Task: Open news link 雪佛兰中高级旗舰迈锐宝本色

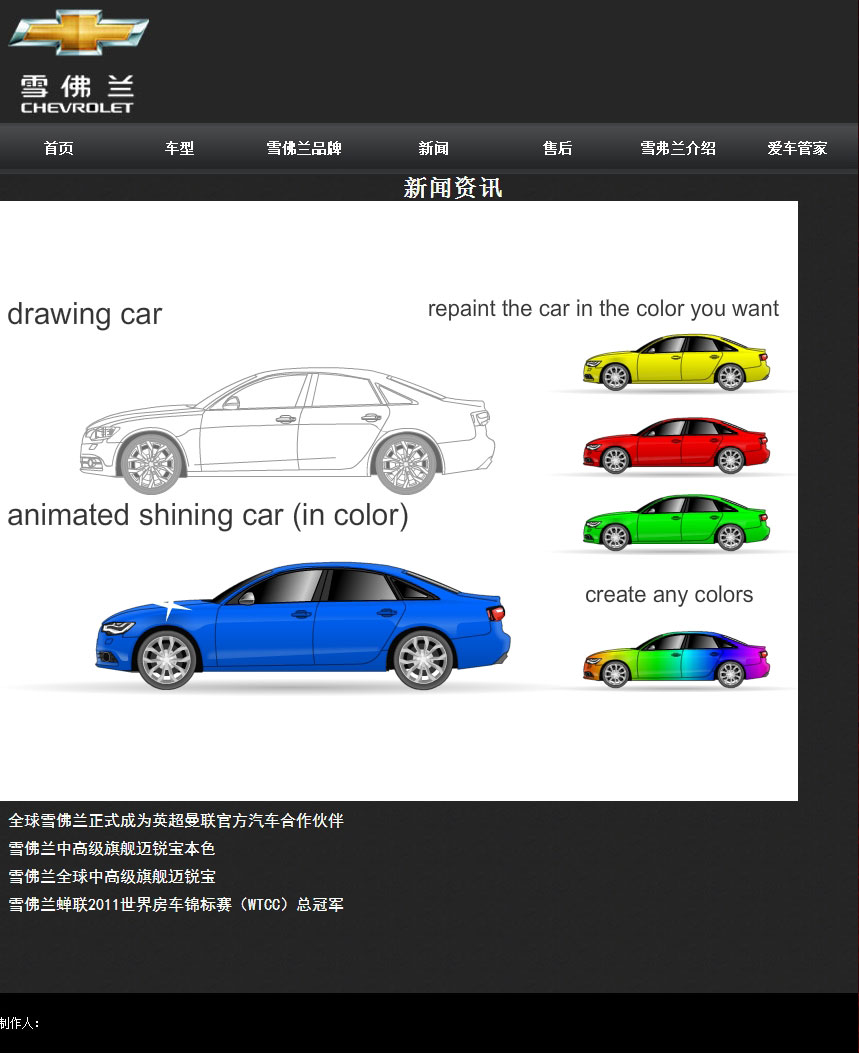Action: click(x=112, y=848)
